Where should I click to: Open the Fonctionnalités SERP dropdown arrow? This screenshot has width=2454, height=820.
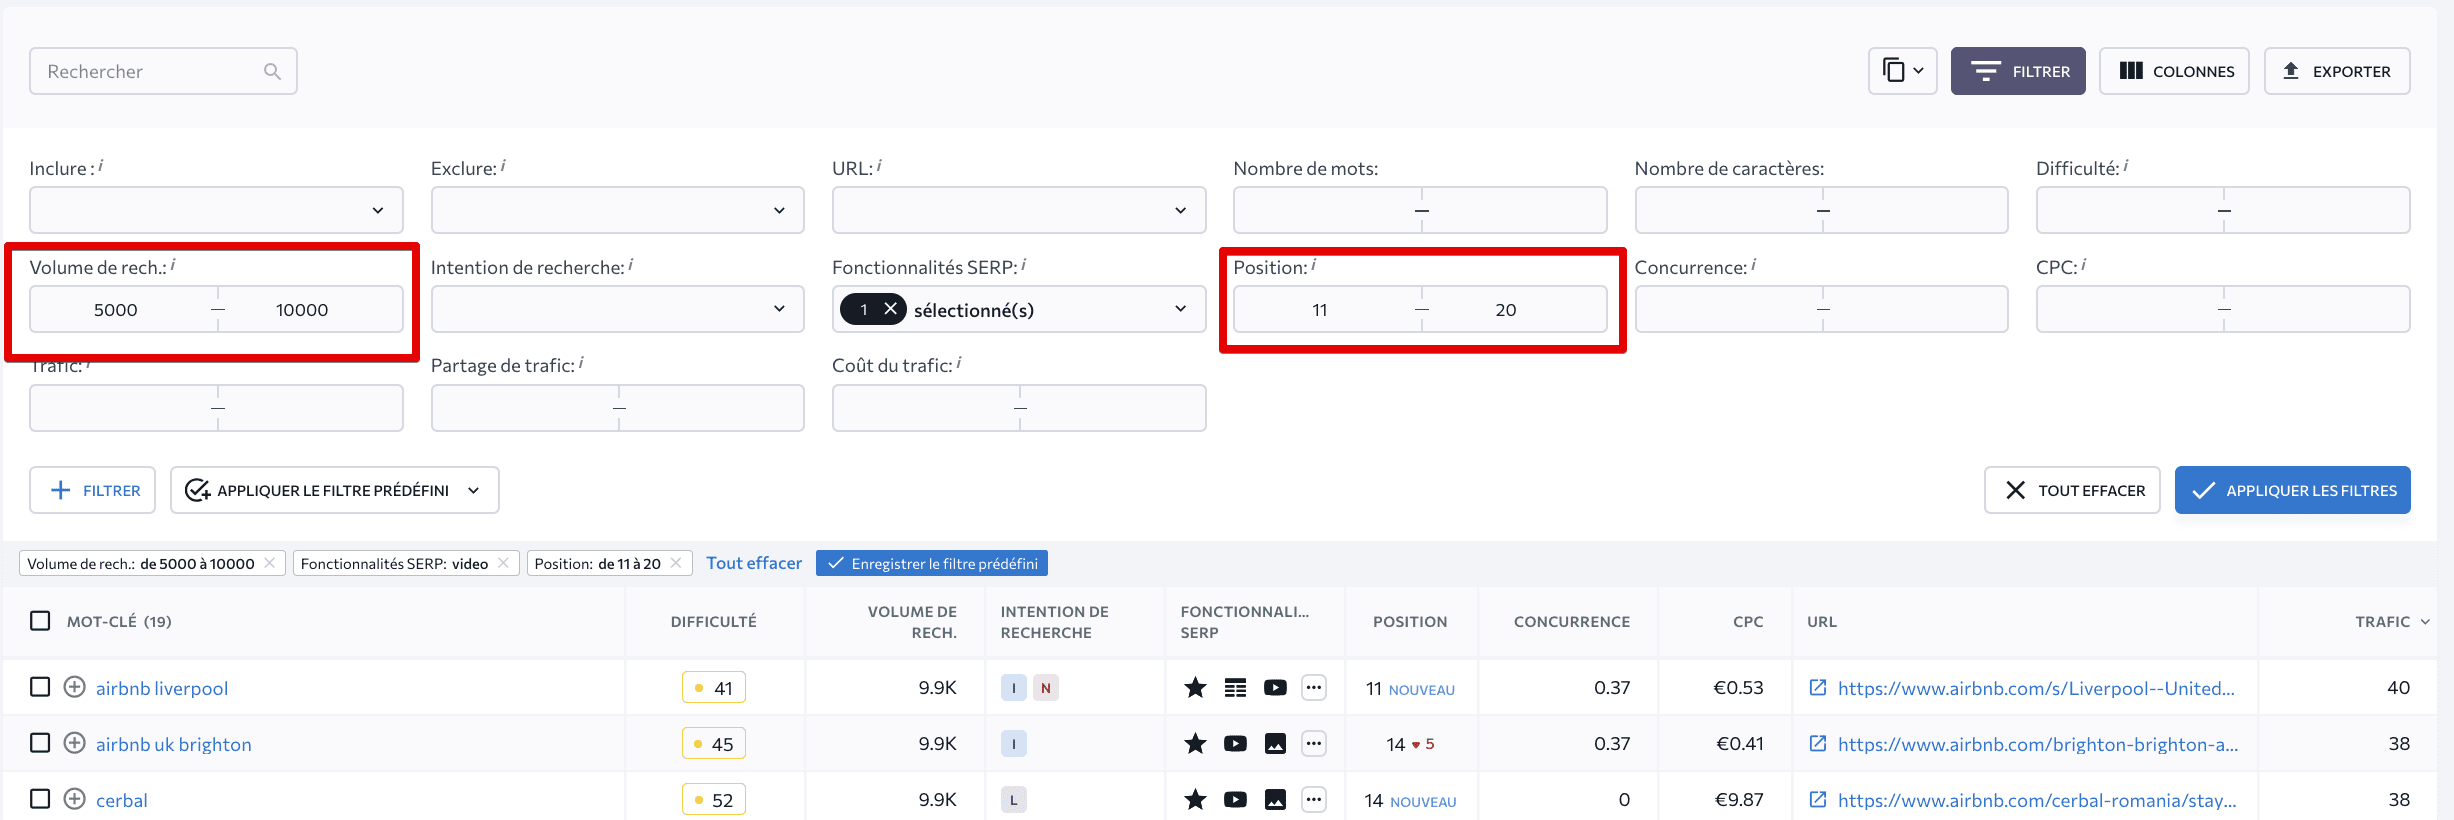pyautogui.click(x=1181, y=309)
